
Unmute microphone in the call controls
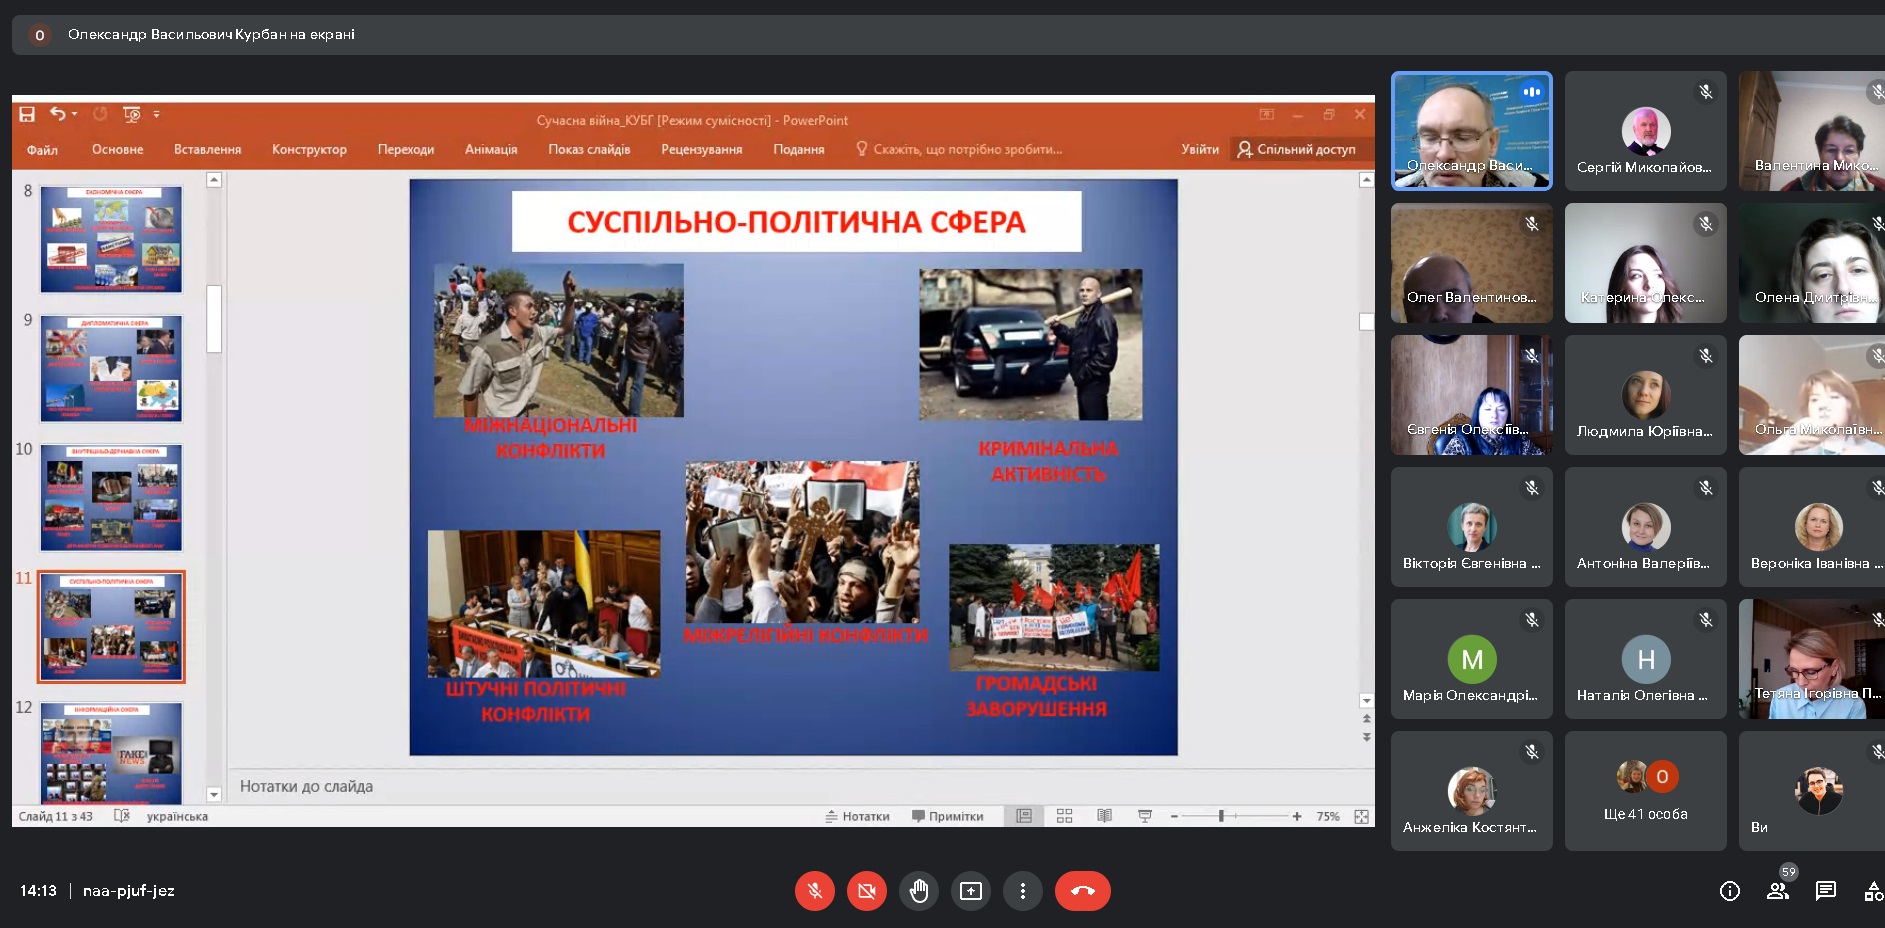click(815, 891)
